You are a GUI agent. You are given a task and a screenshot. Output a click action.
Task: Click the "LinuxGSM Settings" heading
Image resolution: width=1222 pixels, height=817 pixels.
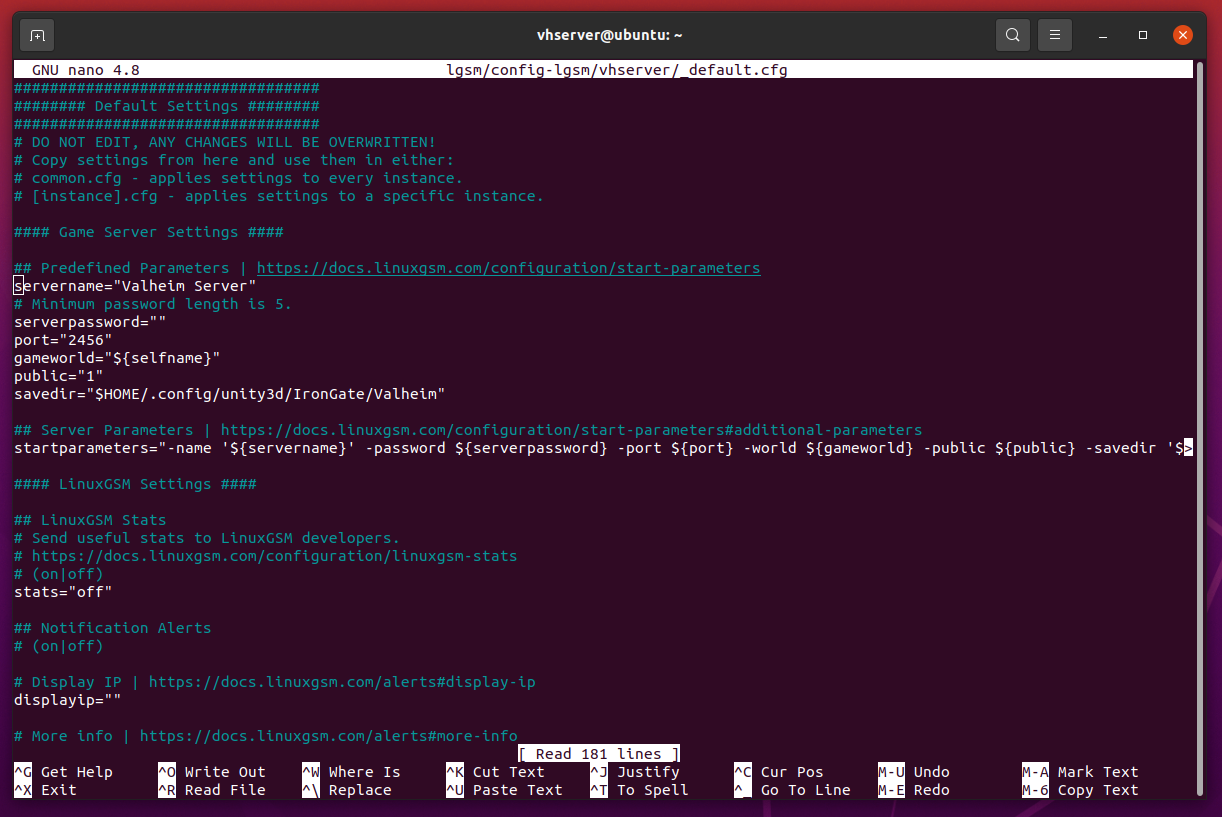[x=135, y=484]
